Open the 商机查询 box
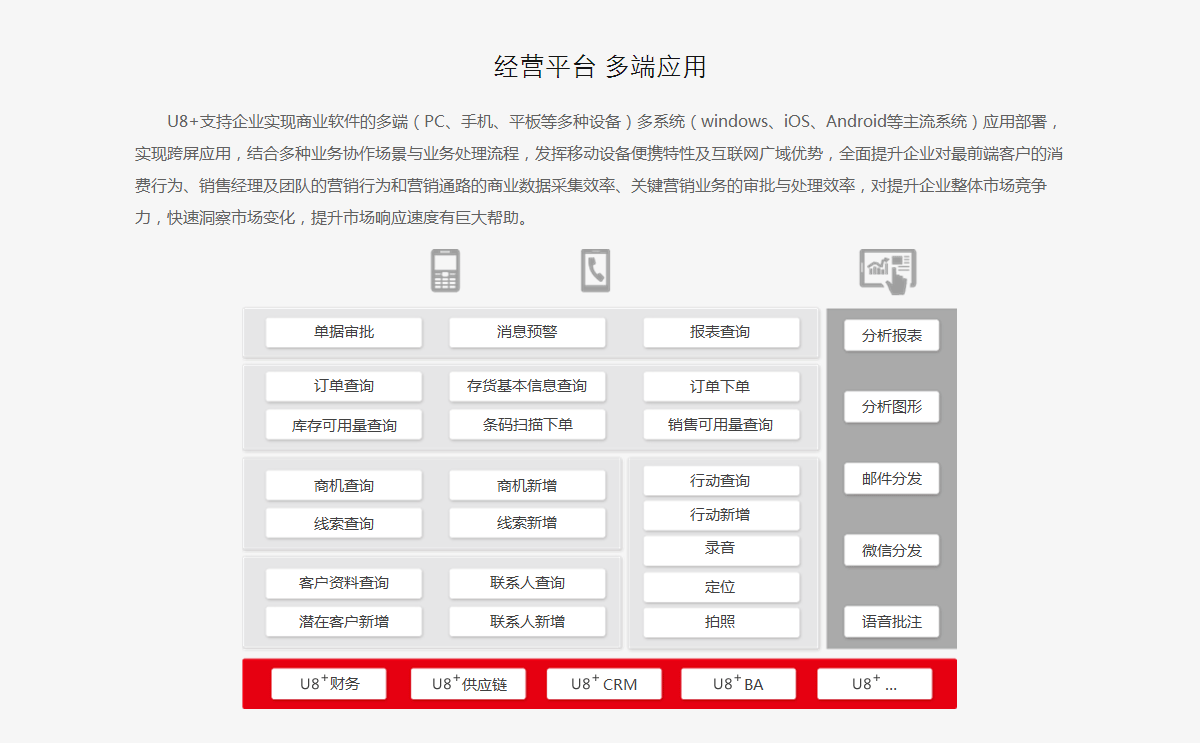Viewport: 1200px width, 743px height. pos(344,485)
